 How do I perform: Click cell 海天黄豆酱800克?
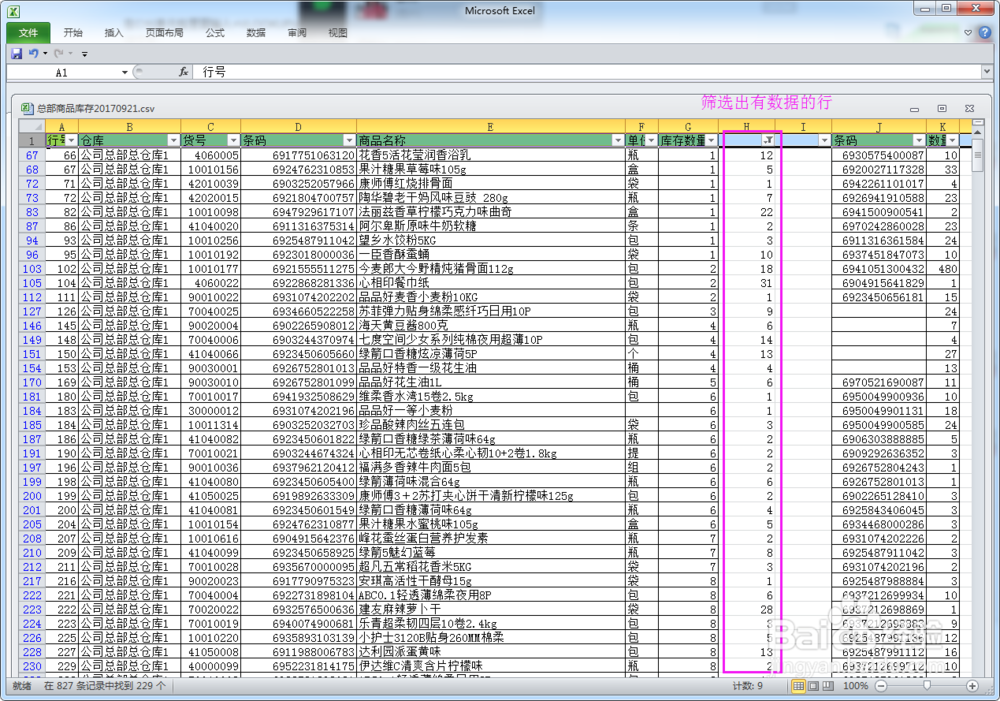tap(490, 325)
